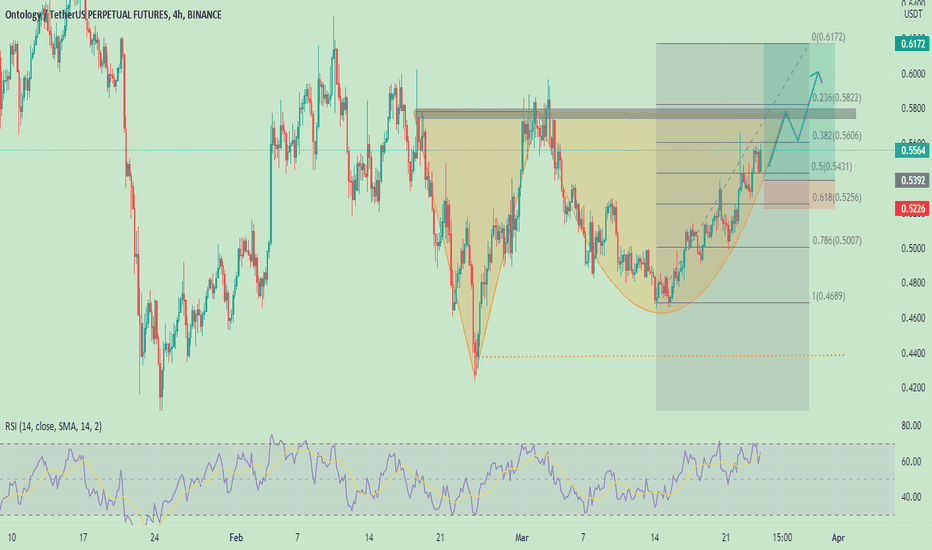Select the gray 0.5392 price label

click(912, 180)
